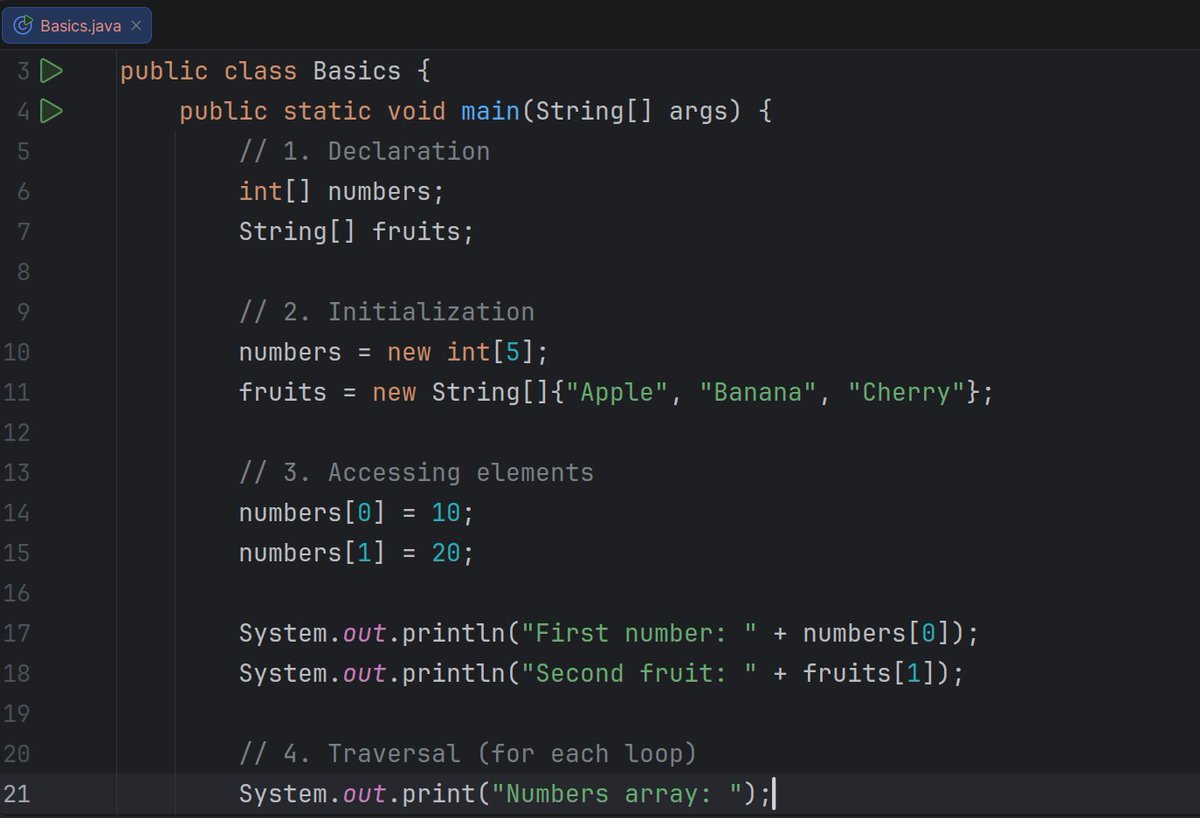Click line number 5 in the gutter
Image resolution: width=1200 pixels, height=818 pixels.
[23, 152]
